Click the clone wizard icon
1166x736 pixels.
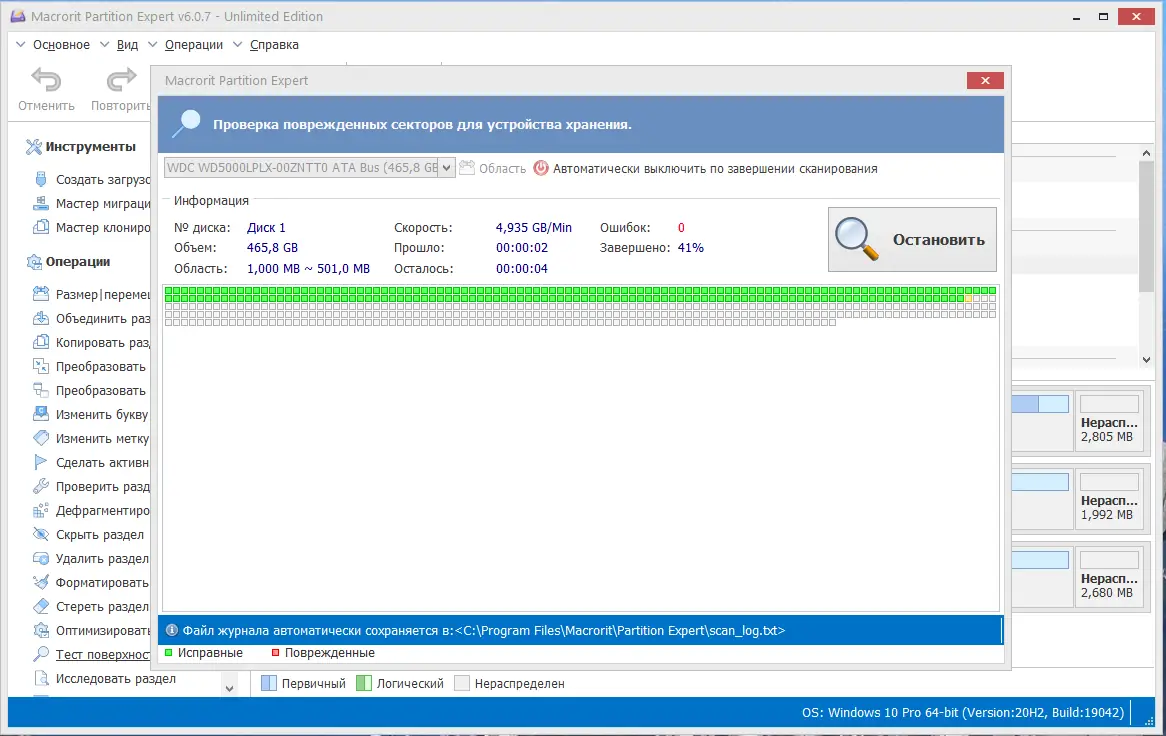[41, 227]
